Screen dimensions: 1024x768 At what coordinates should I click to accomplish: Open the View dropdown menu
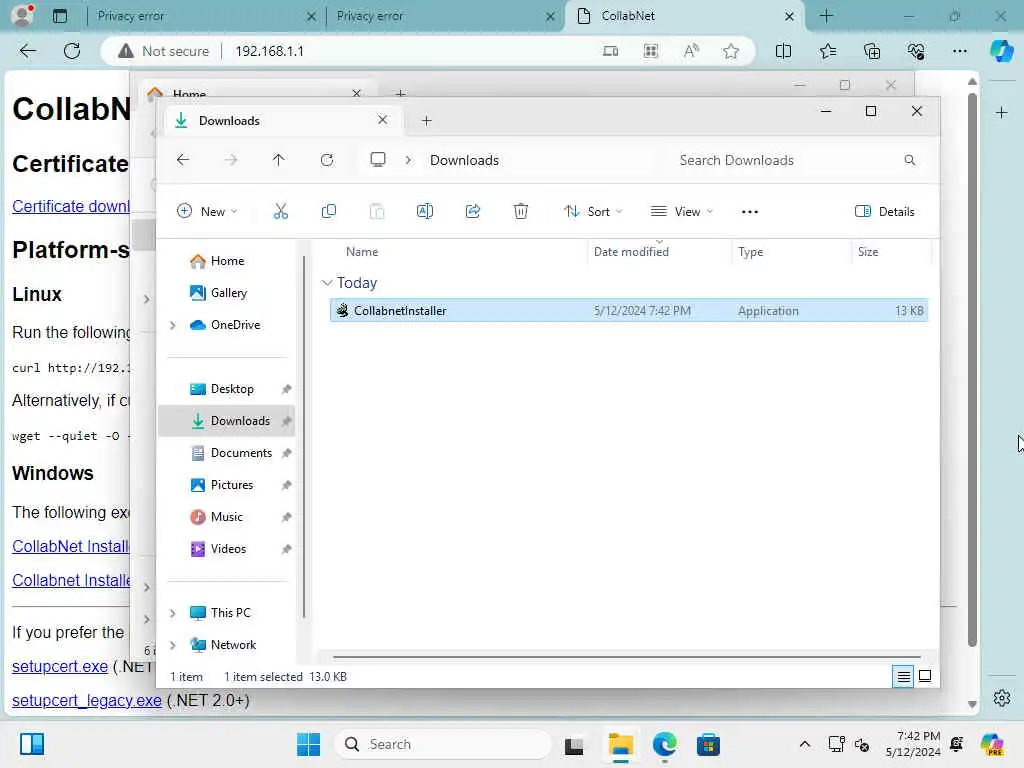coord(682,212)
